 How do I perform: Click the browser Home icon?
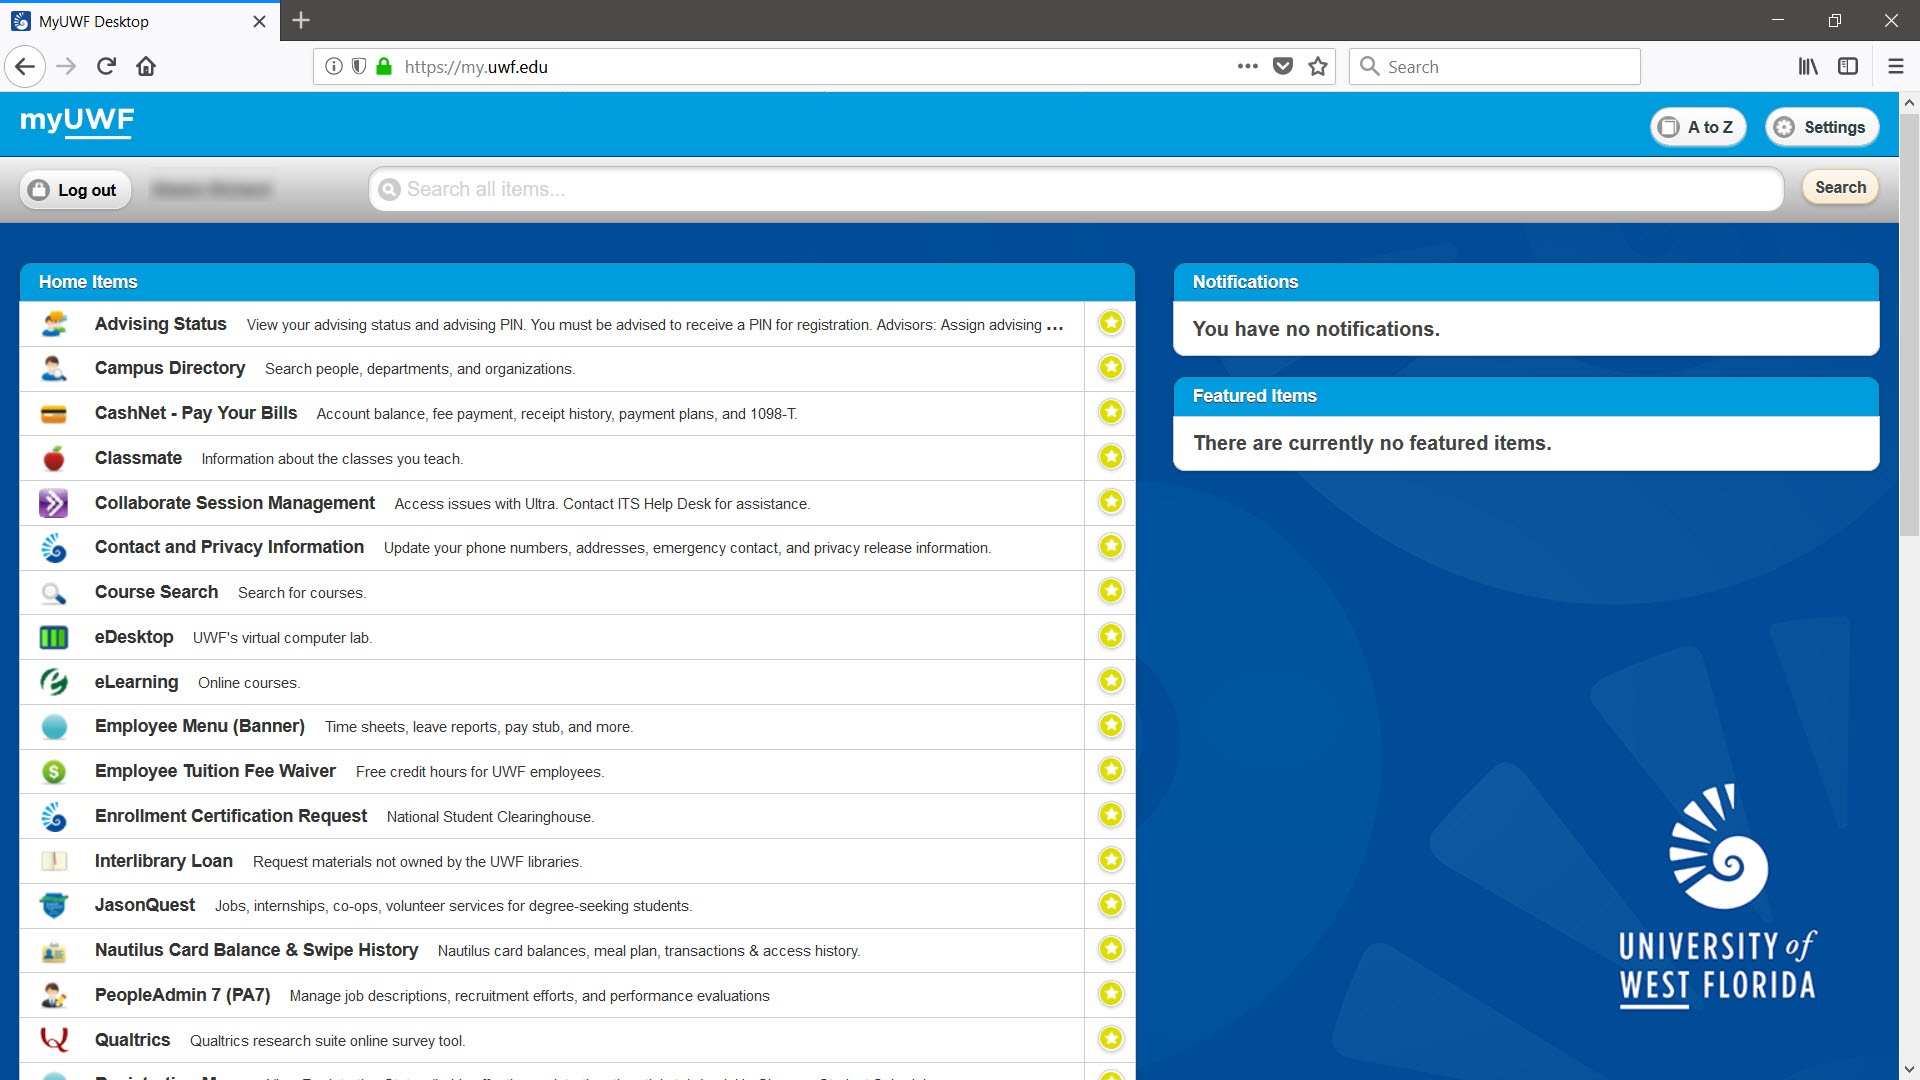(x=146, y=66)
